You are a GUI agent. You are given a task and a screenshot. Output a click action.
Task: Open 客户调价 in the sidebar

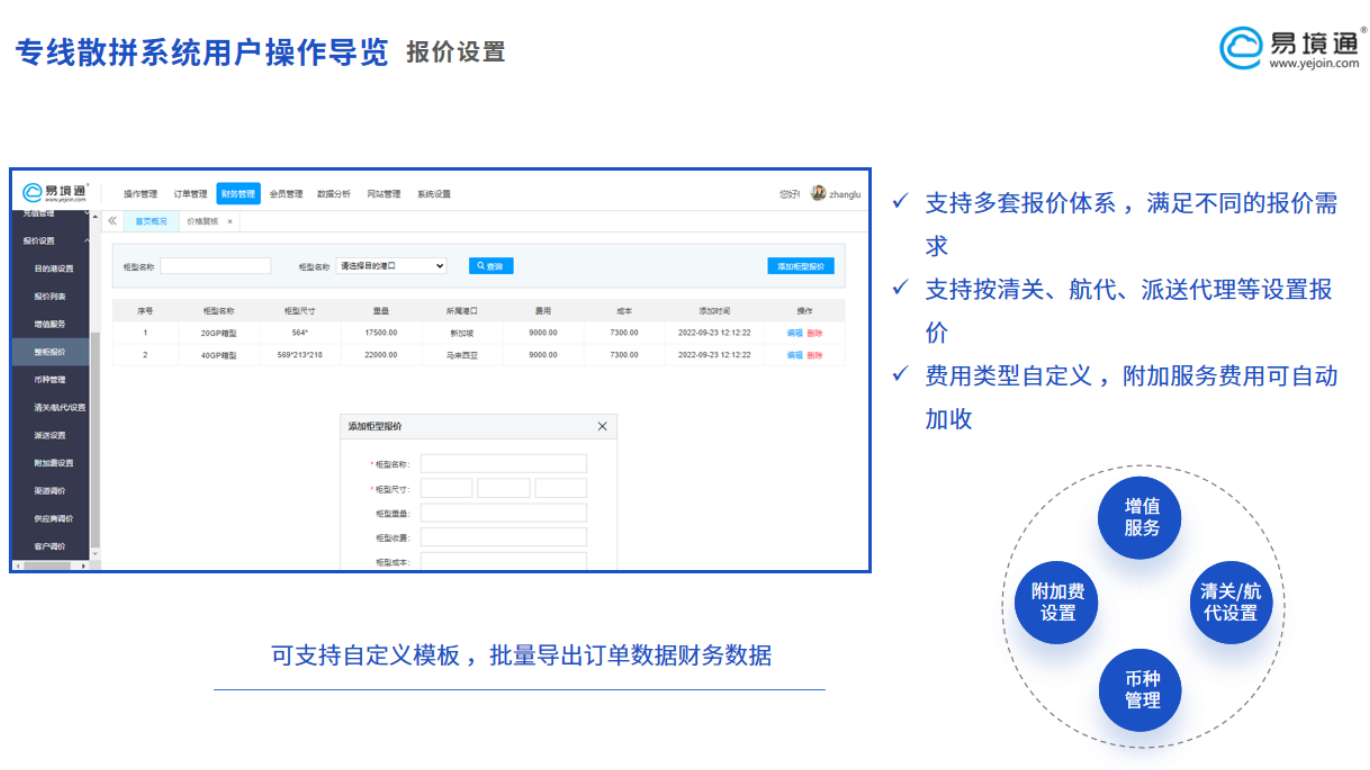point(49,546)
